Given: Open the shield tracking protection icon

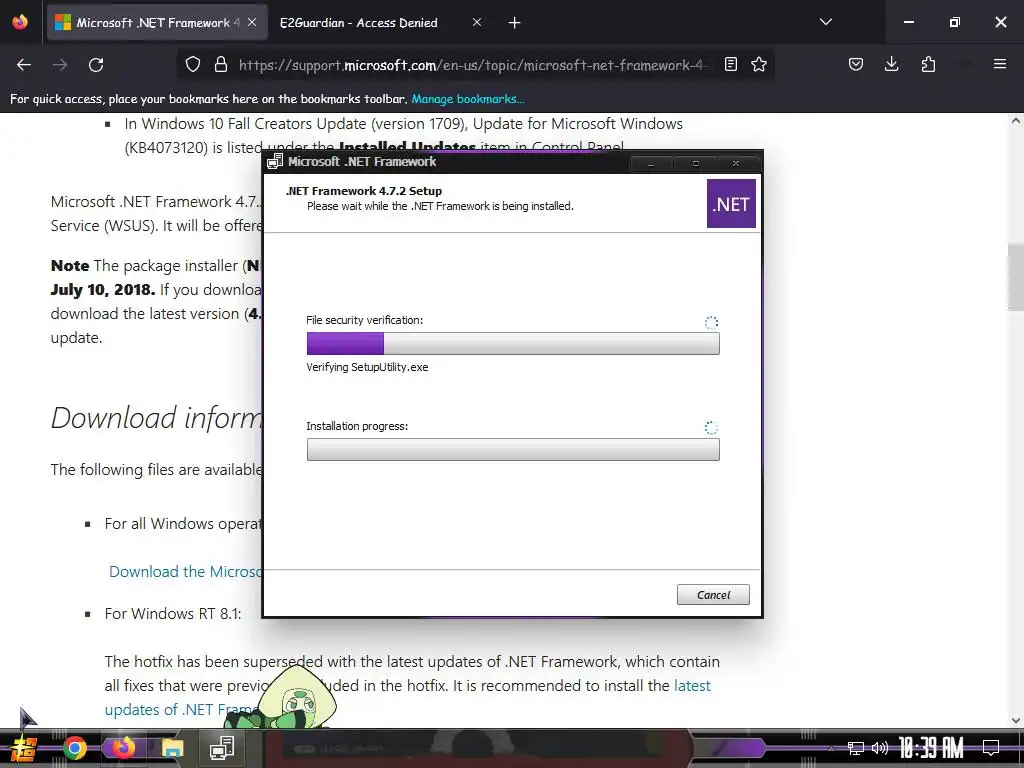Looking at the screenshot, I should [193, 64].
